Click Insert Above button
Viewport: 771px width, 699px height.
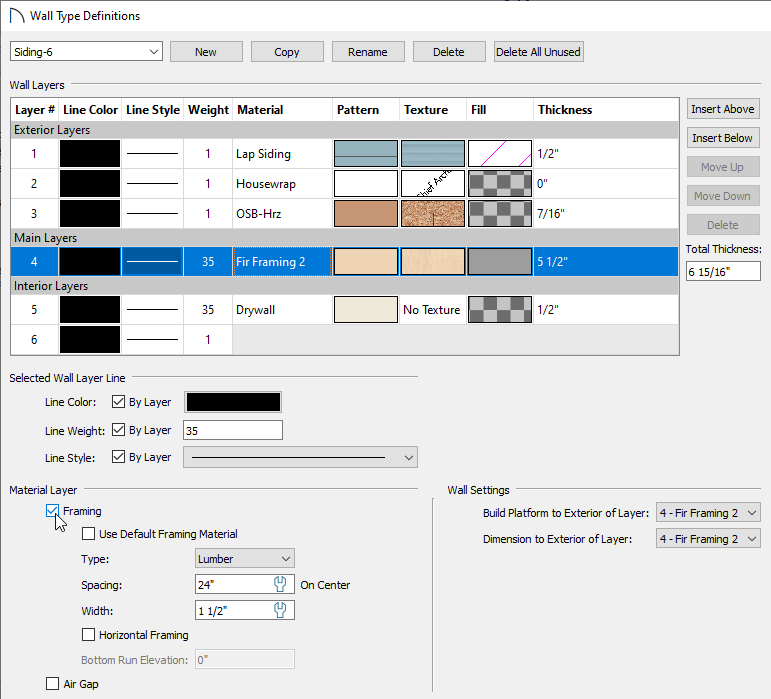coord(723,109)
